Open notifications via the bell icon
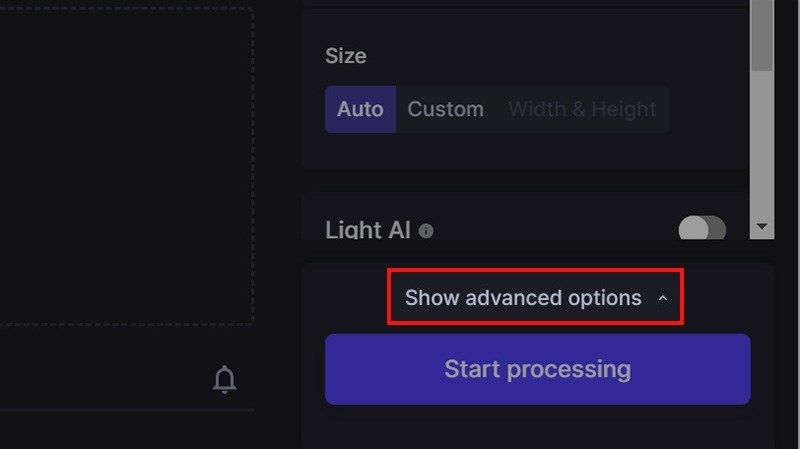The width and height of the screenshot is (800, 449). [x=224, y=379]
